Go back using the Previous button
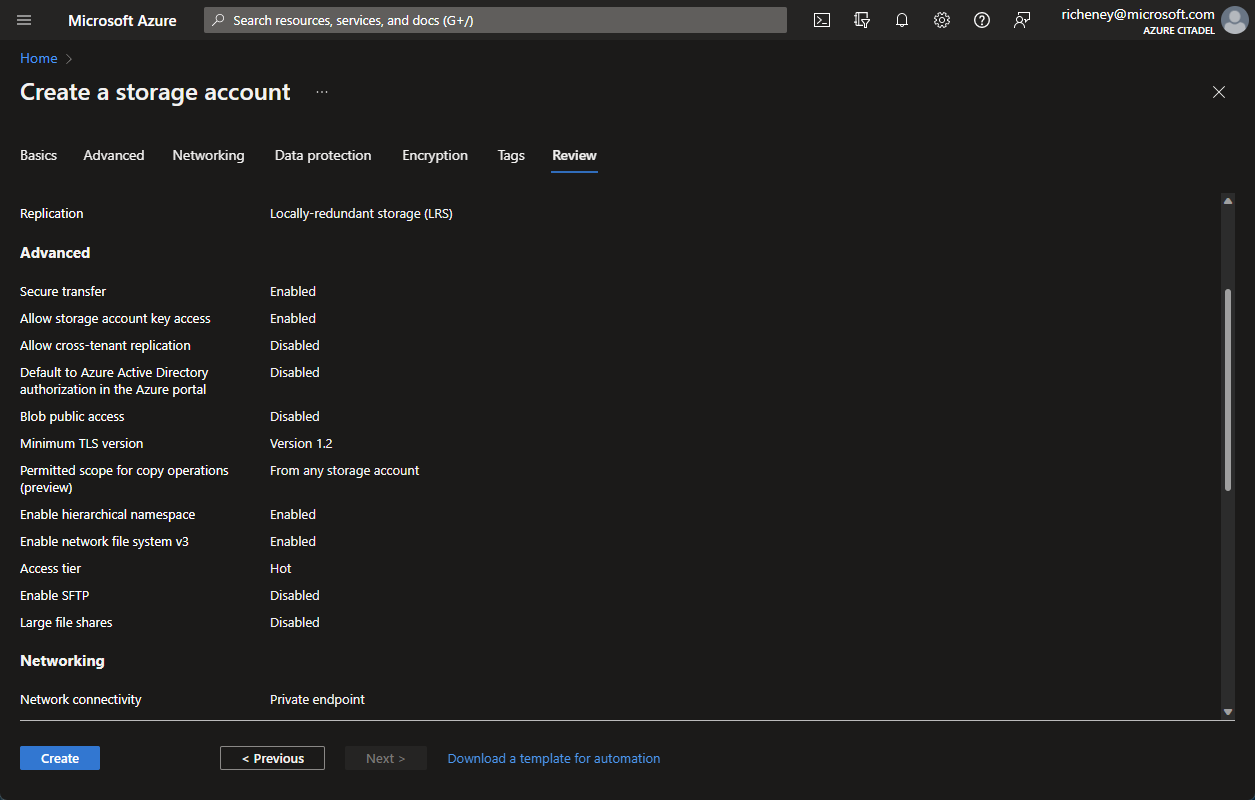 point(272,757)
